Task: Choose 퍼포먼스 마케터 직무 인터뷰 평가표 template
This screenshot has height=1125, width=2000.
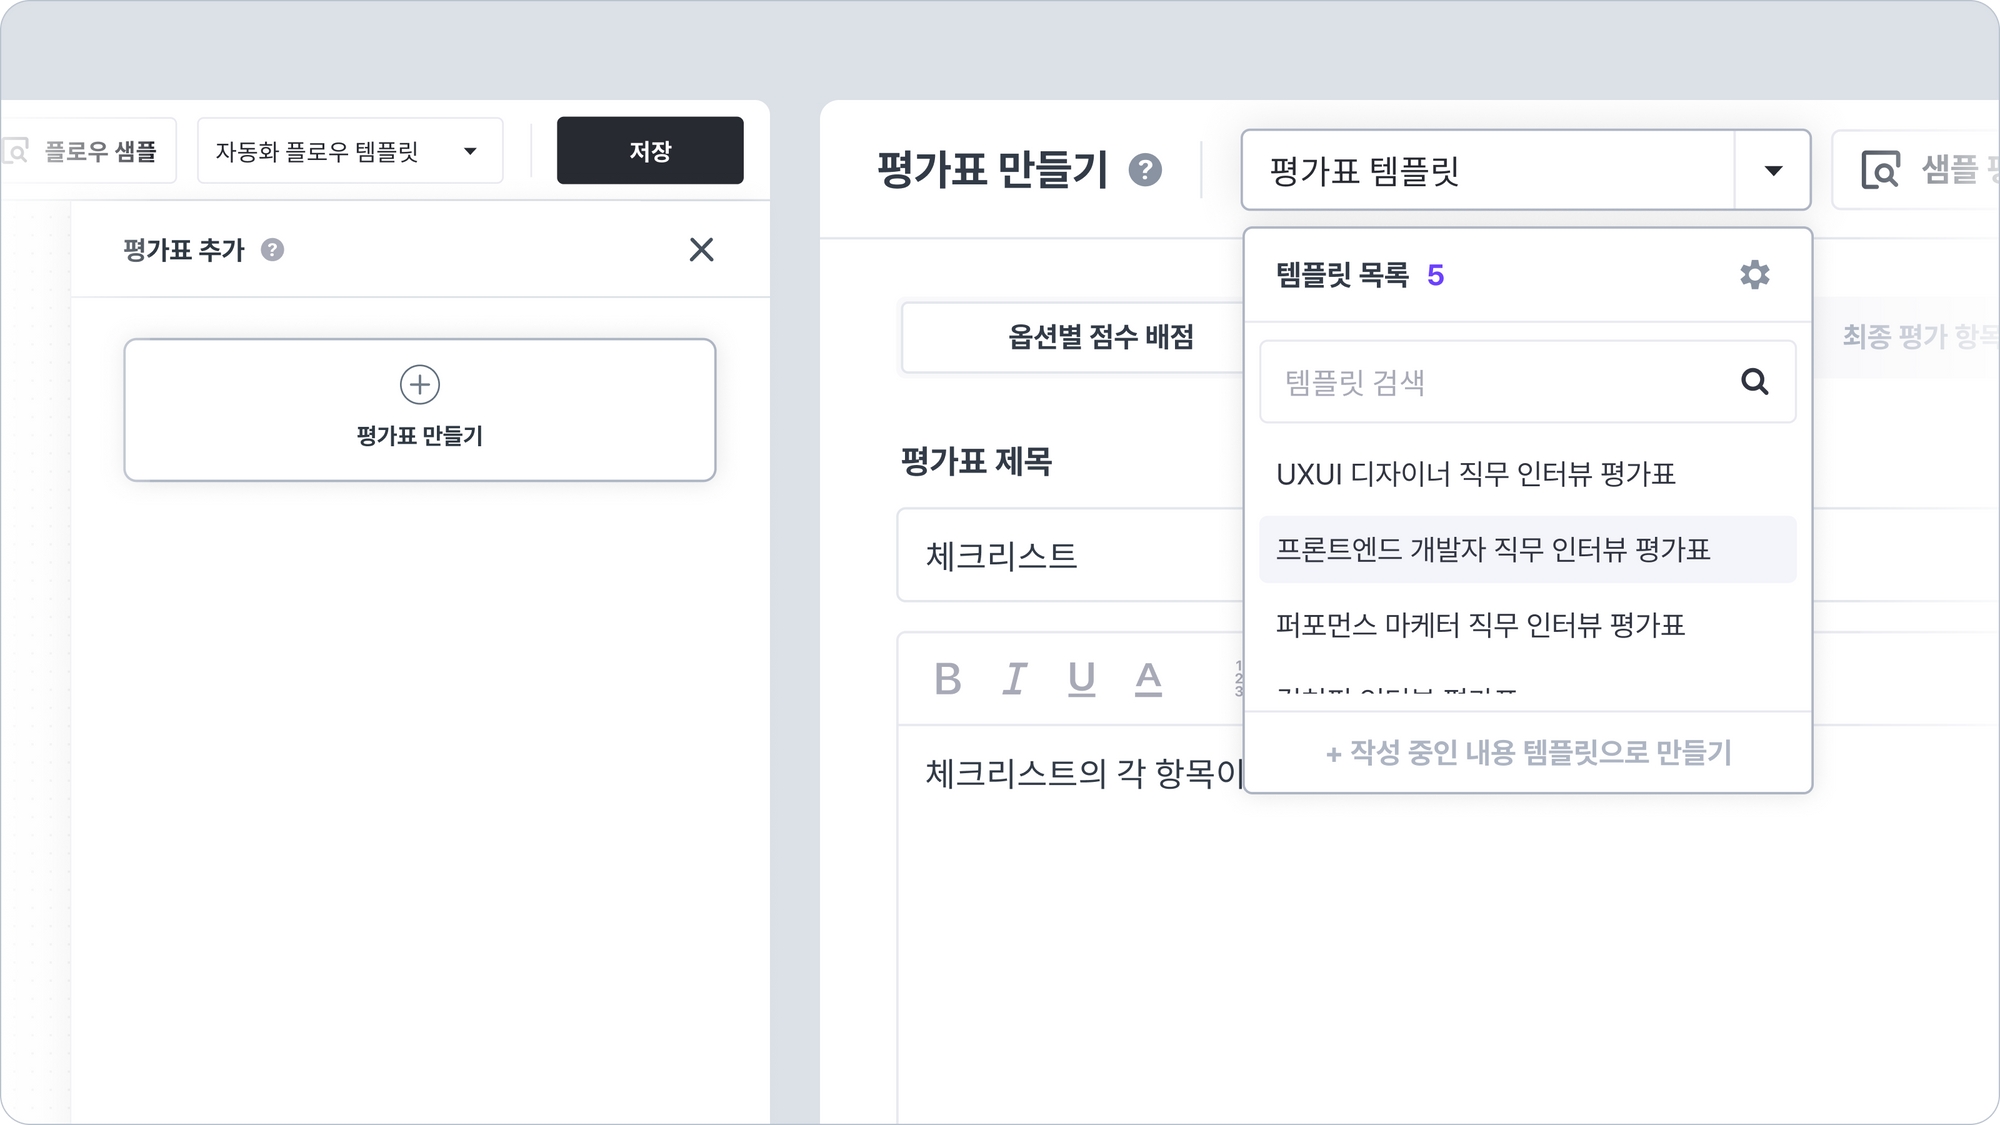Action: click(x=1480, y=625)
